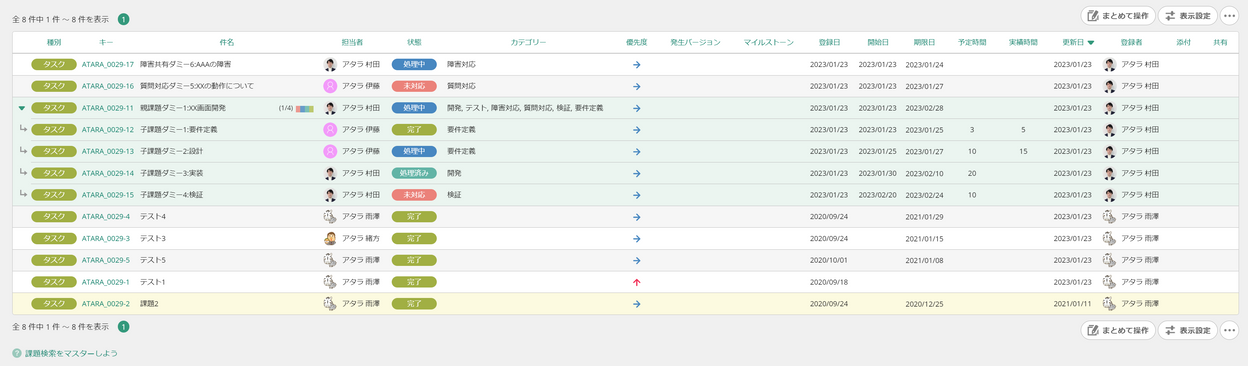Click category 要件定義 in ATARA_0029-12 row
1248x366 pixels.
click(x=461, y=130)
